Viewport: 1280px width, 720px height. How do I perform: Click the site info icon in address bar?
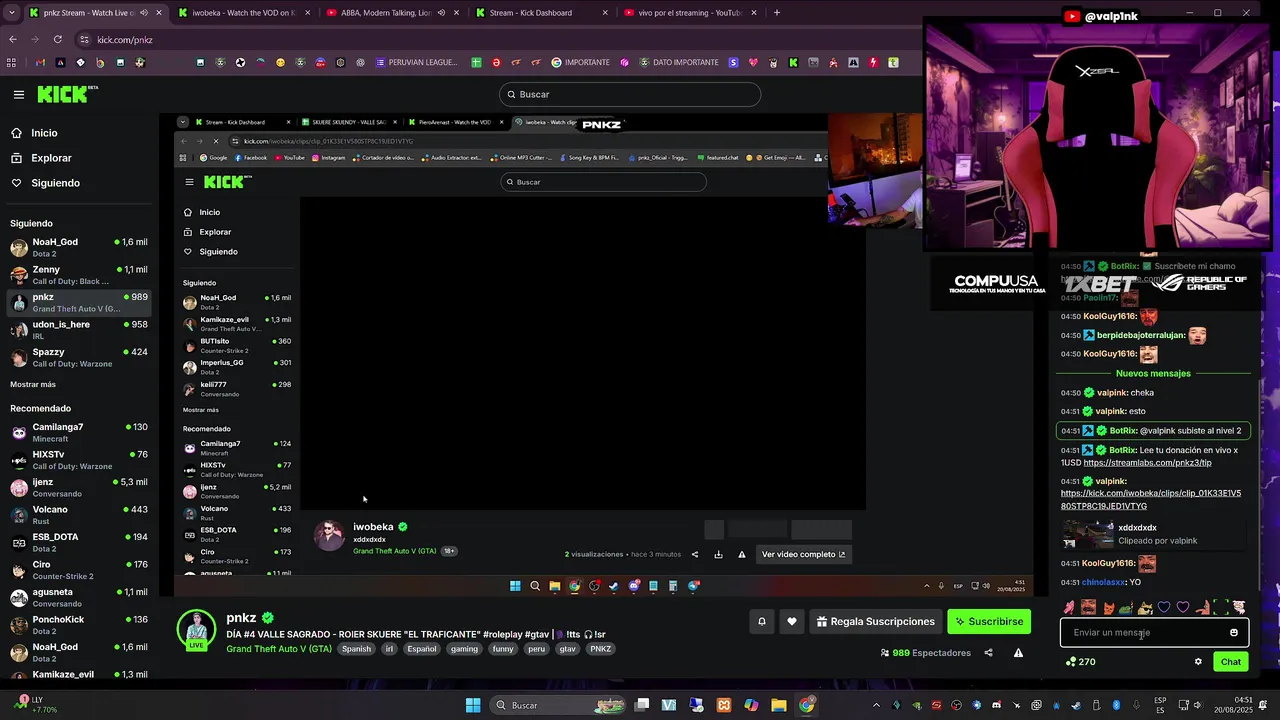pos(85,40)
